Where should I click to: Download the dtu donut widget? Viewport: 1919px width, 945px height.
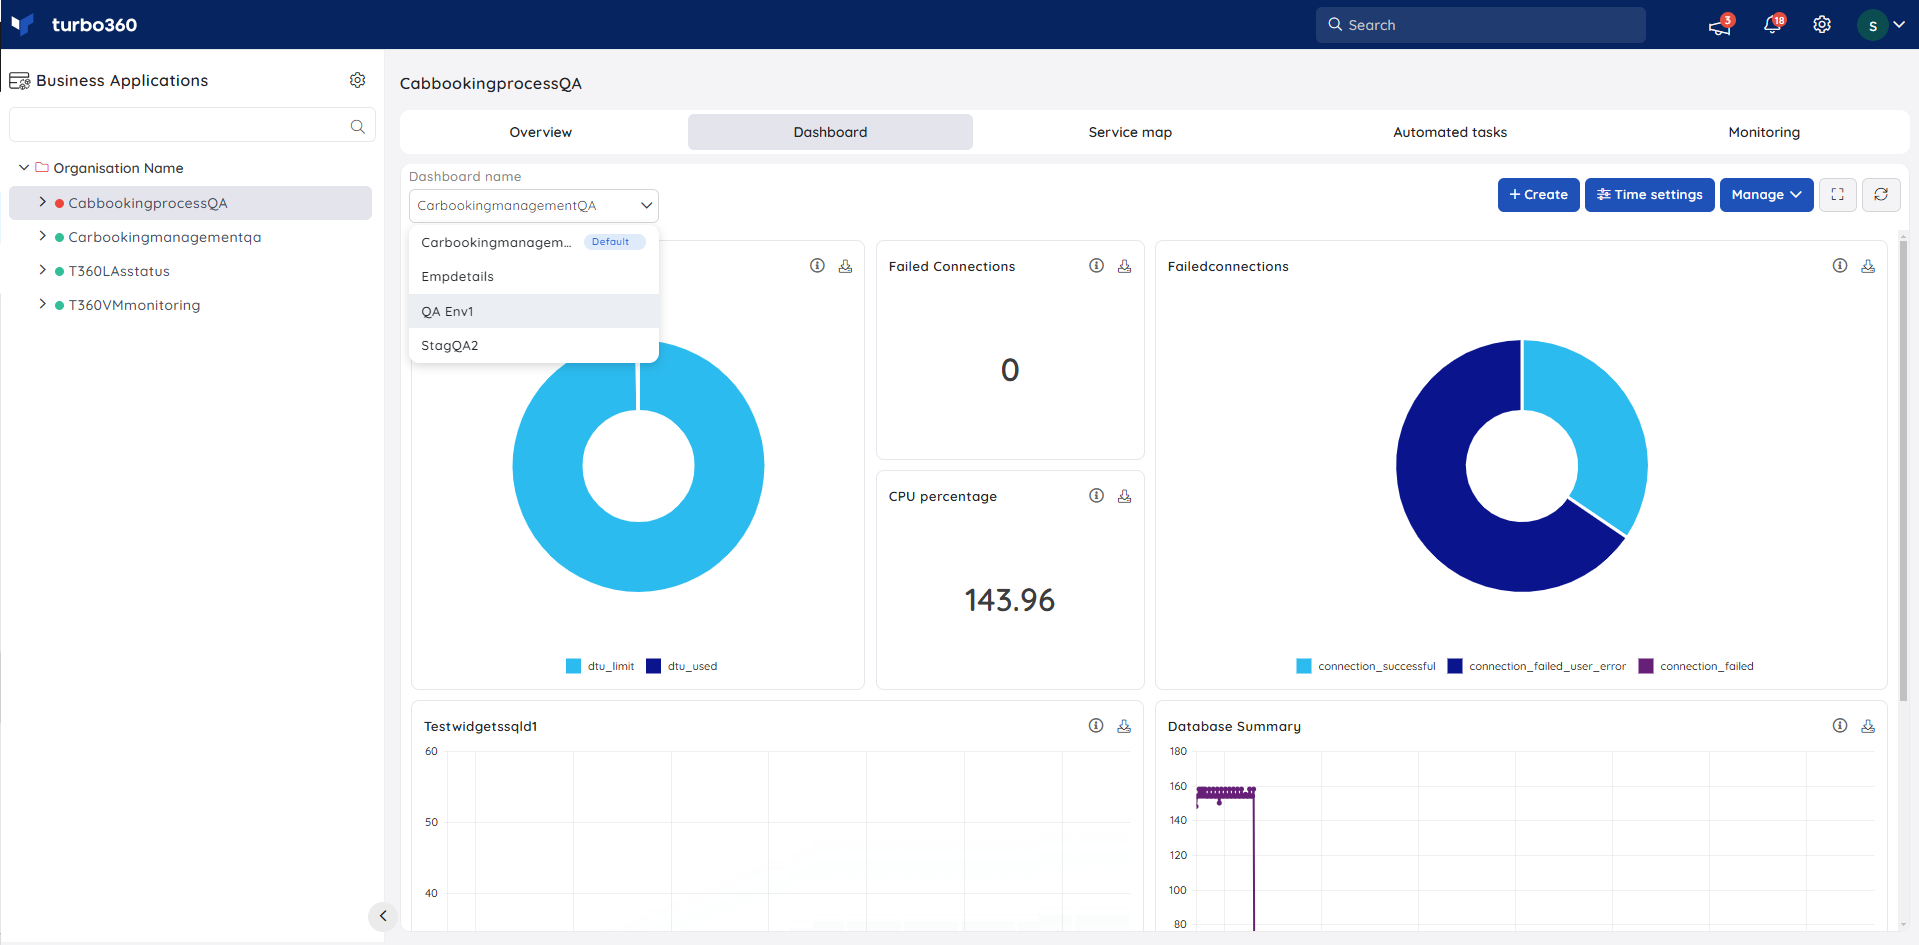845,266
